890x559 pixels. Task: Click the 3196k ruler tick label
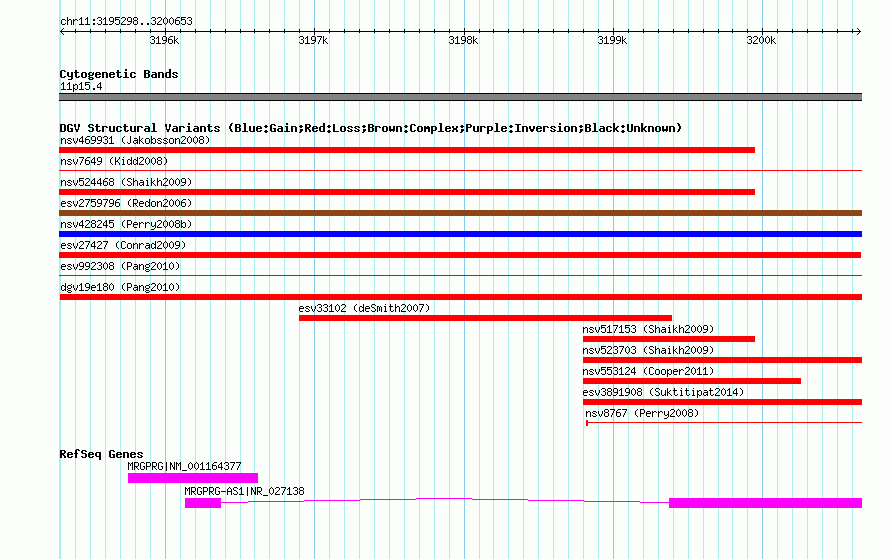164,40
